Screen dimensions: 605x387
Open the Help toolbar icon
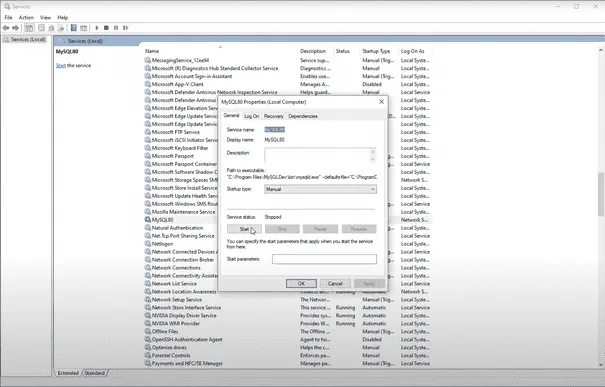coord(73,28)
